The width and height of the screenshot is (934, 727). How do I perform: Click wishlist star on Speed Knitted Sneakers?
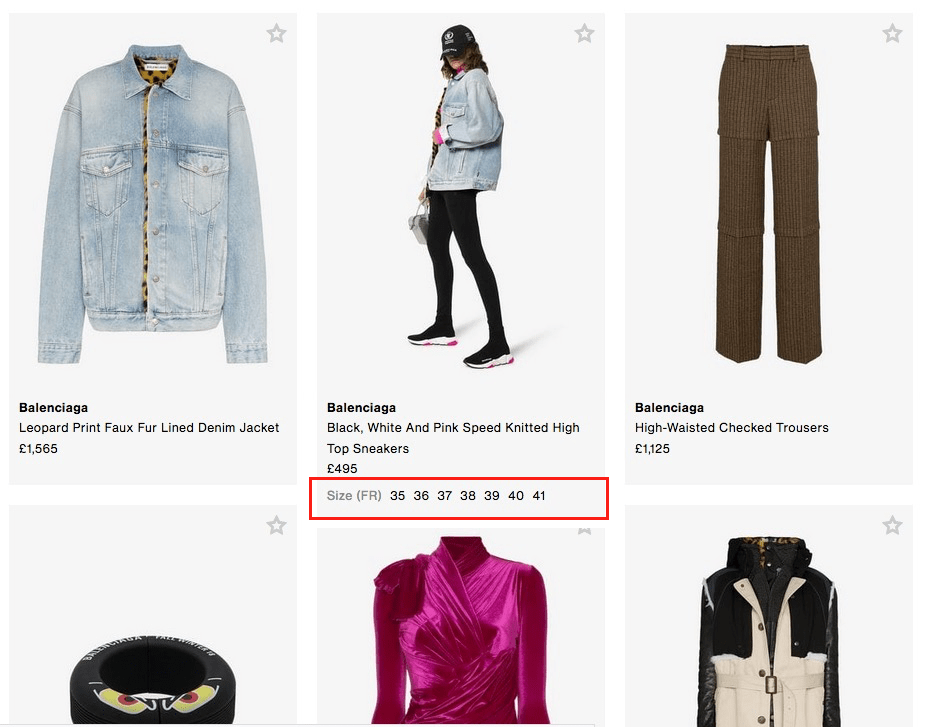pos(584,33)
